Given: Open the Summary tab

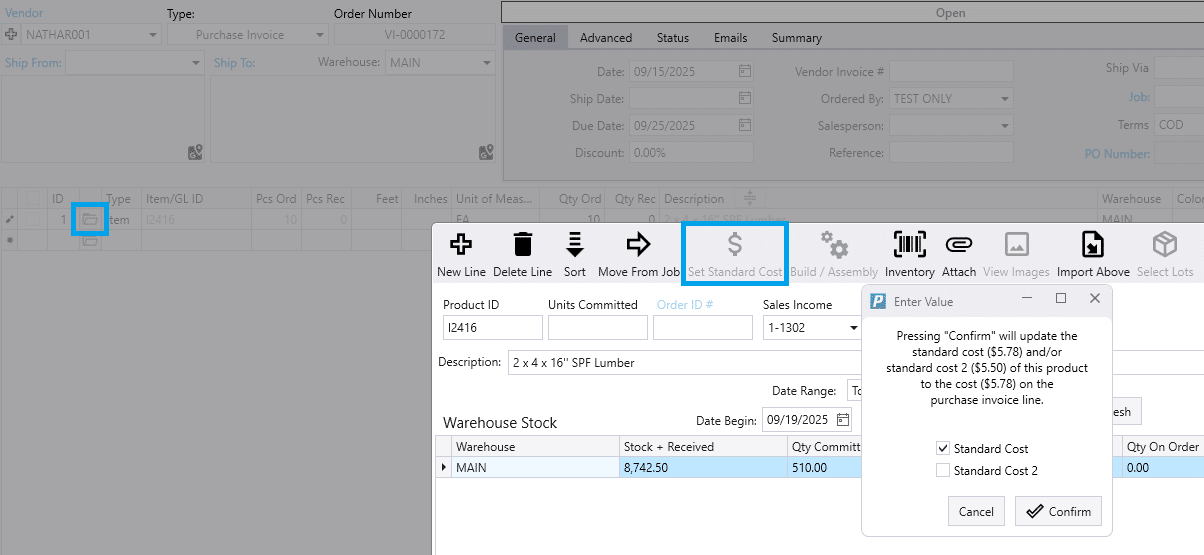Looking at the screenshot, I should (x=796, y=38).
